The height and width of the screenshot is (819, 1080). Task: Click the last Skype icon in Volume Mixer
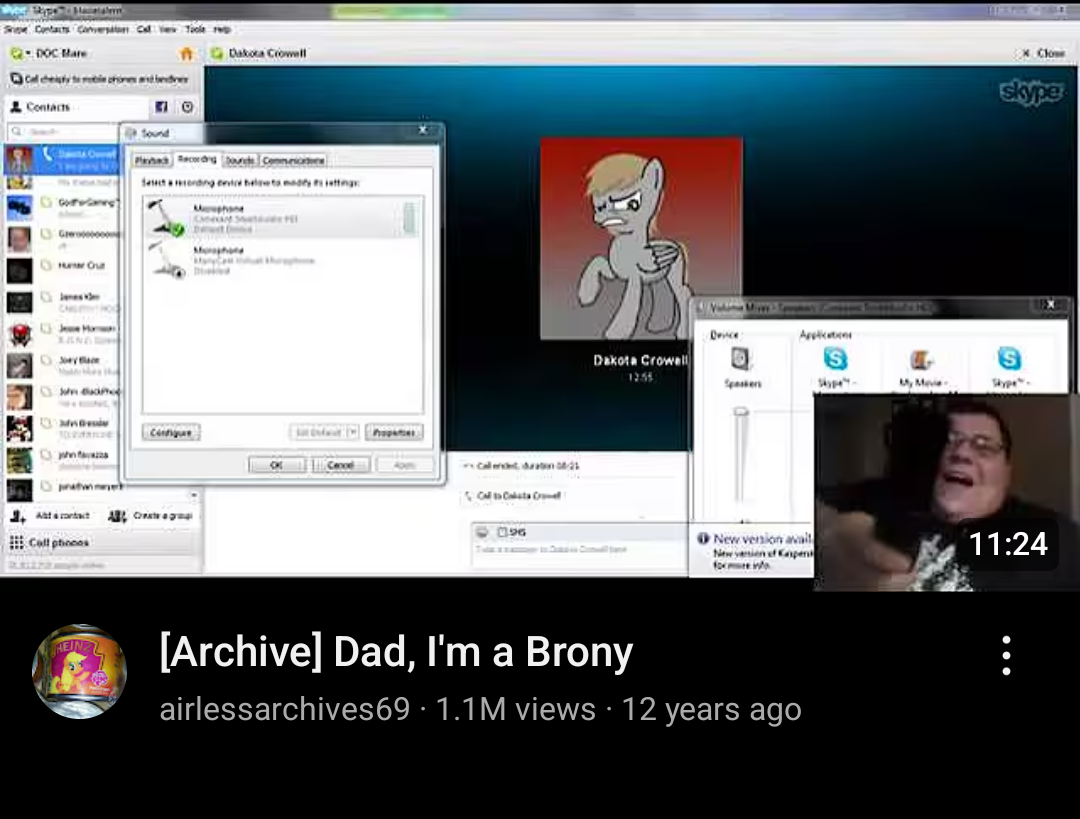[1009, 359]
